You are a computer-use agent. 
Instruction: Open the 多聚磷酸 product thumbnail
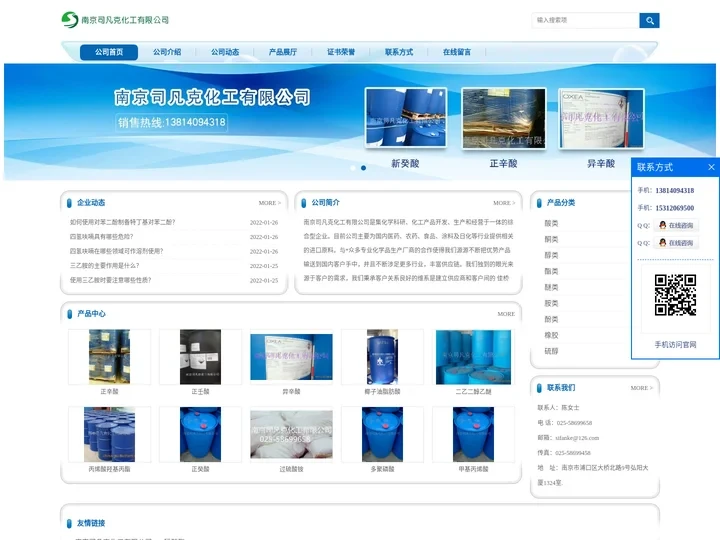[382, 434]
